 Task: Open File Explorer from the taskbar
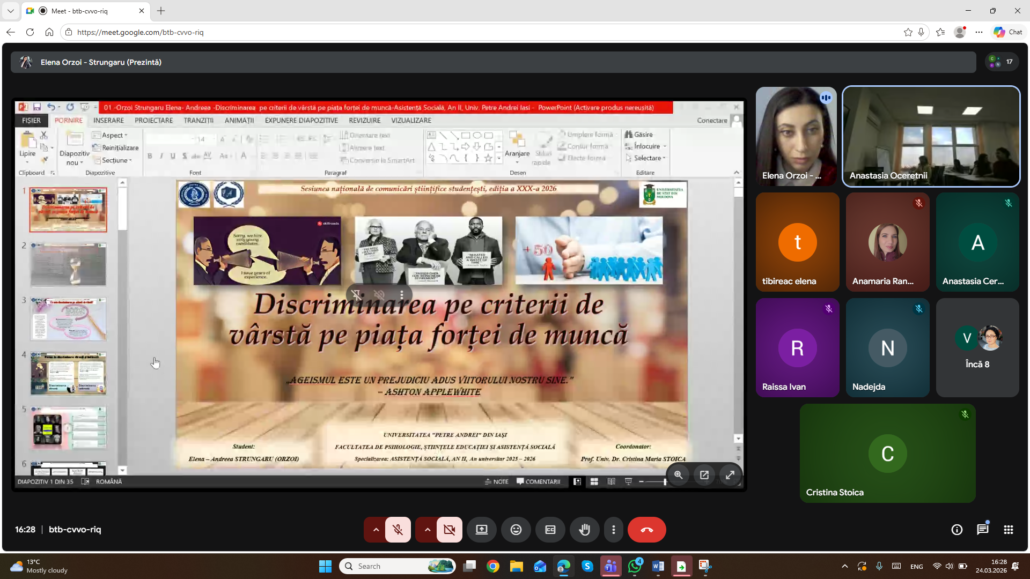tap(516, 566)
